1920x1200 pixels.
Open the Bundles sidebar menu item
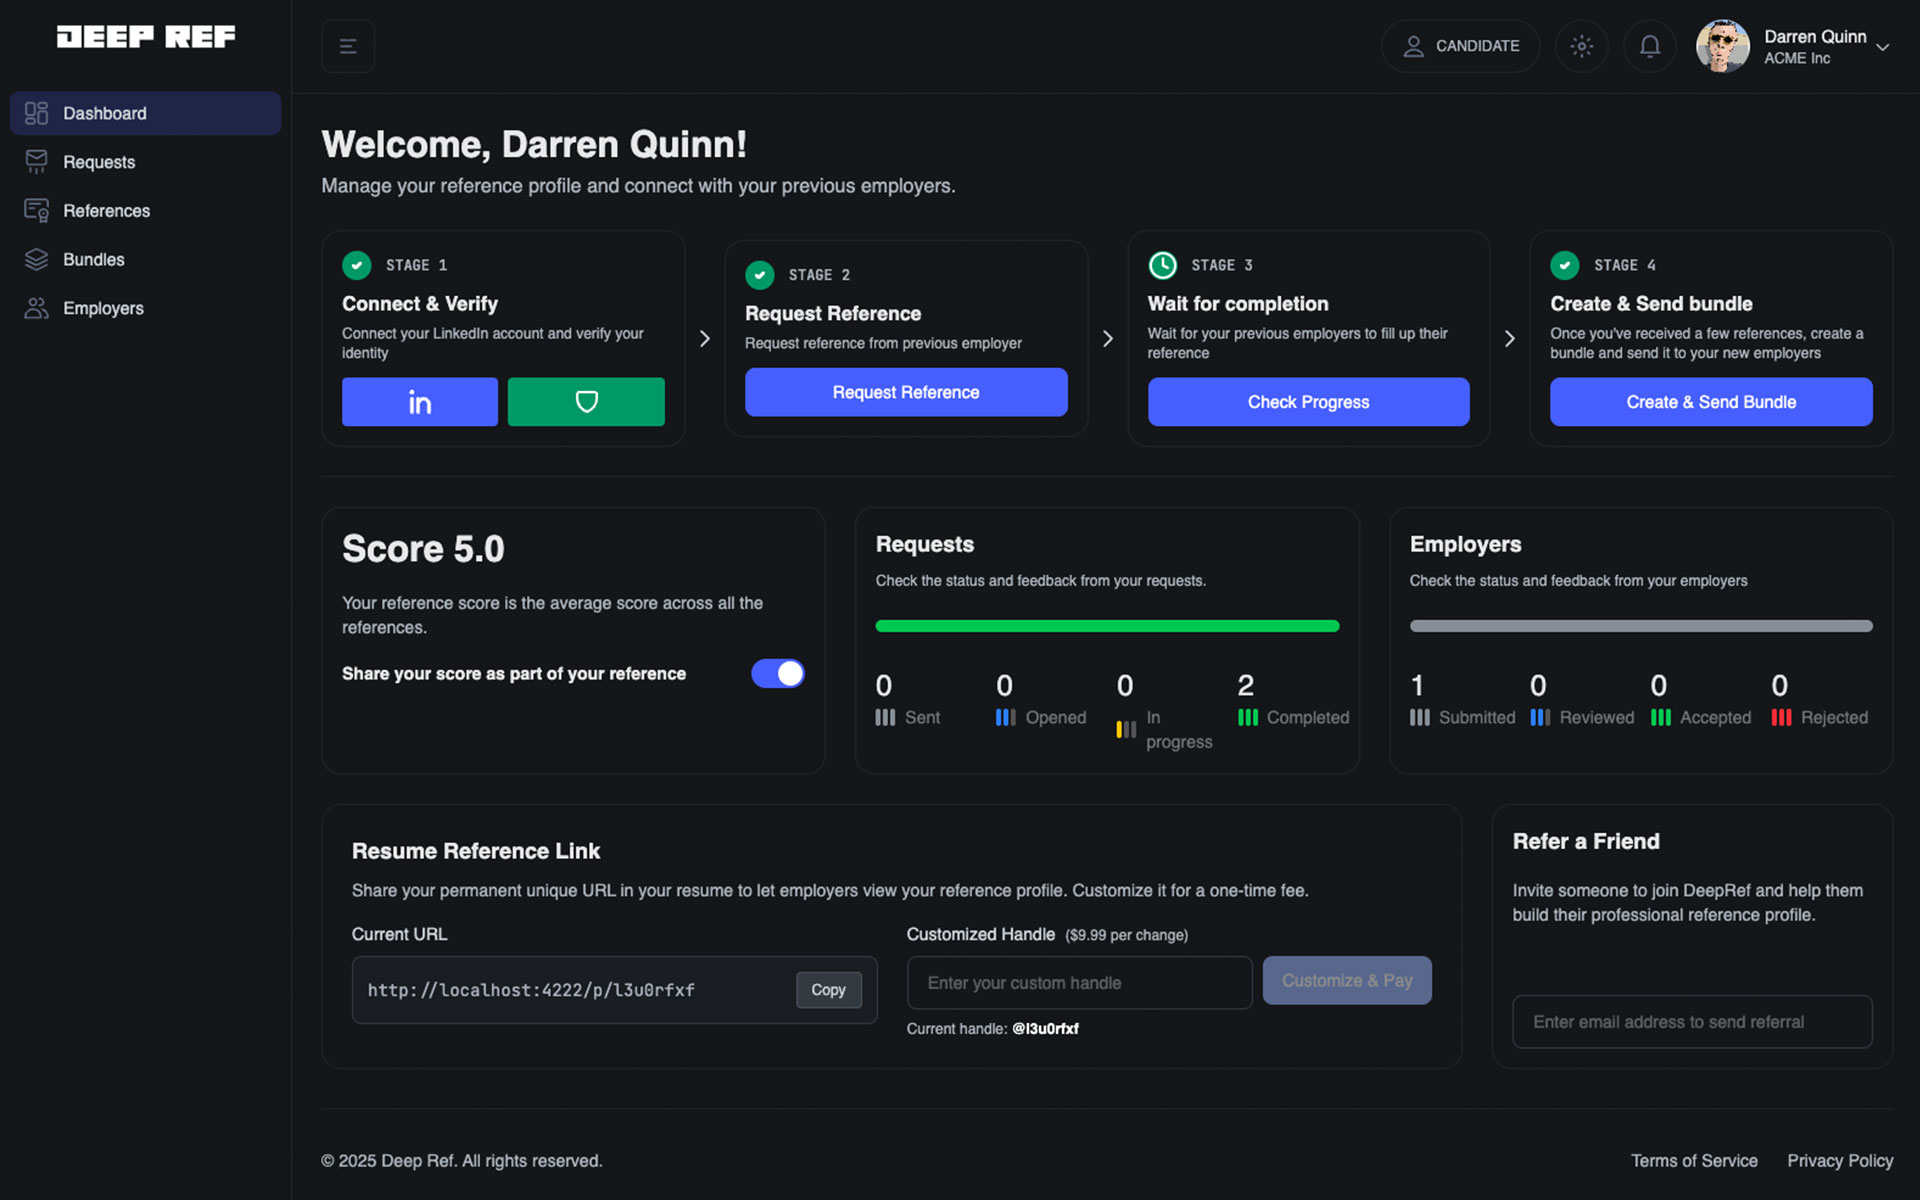coord(94,259)
